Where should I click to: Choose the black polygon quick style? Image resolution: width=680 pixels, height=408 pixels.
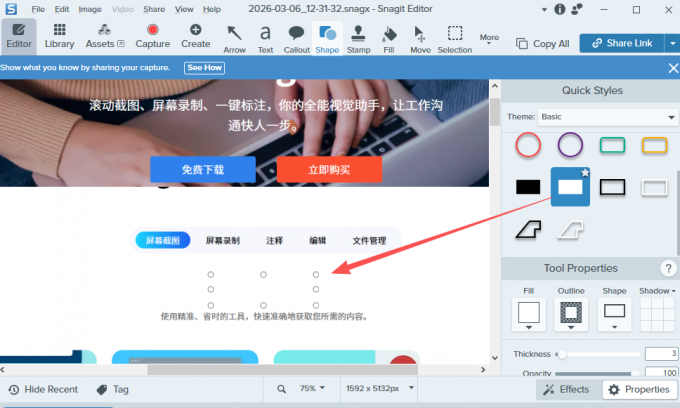pyautogui.click(x=528, y=229)
